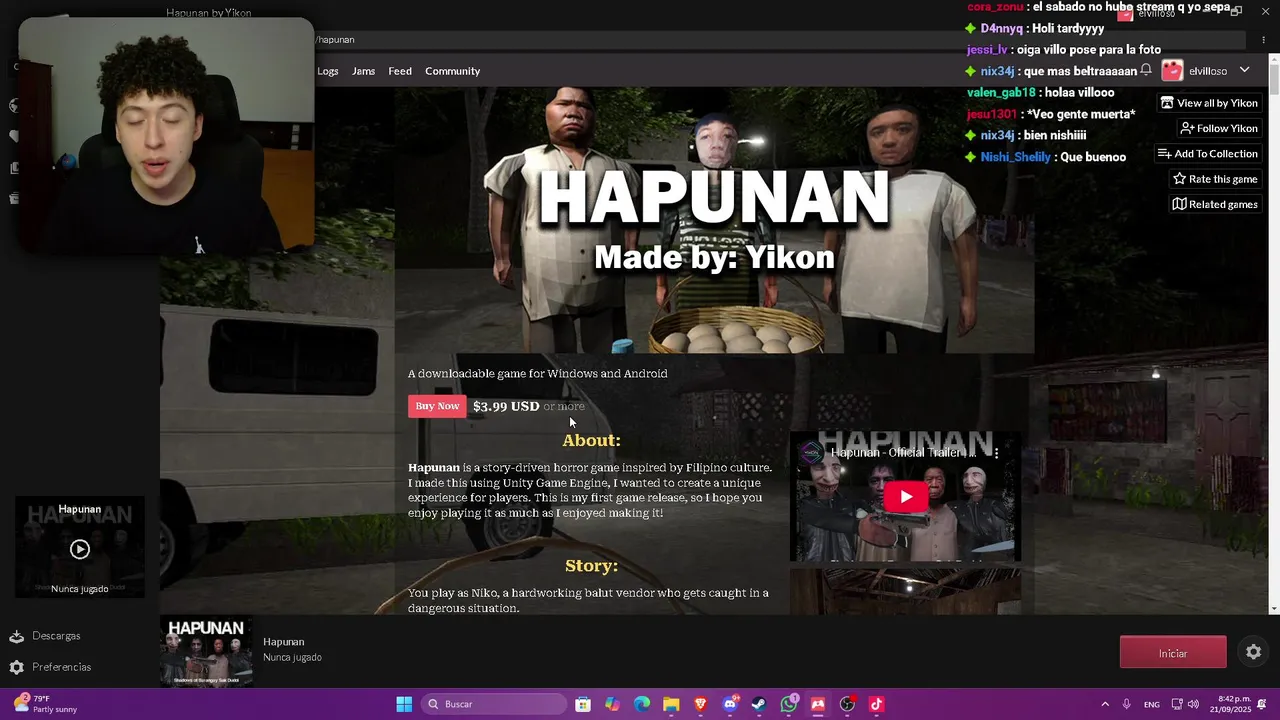Click Rate this game button
The width and height of the screenshot is (1280, 720).
click(x=1215, y=179)
